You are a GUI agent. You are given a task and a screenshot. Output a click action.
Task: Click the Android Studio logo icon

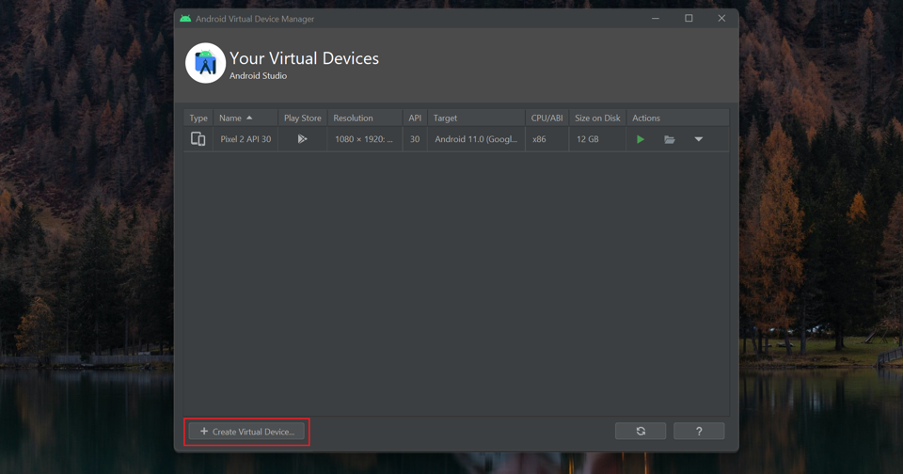205,63
